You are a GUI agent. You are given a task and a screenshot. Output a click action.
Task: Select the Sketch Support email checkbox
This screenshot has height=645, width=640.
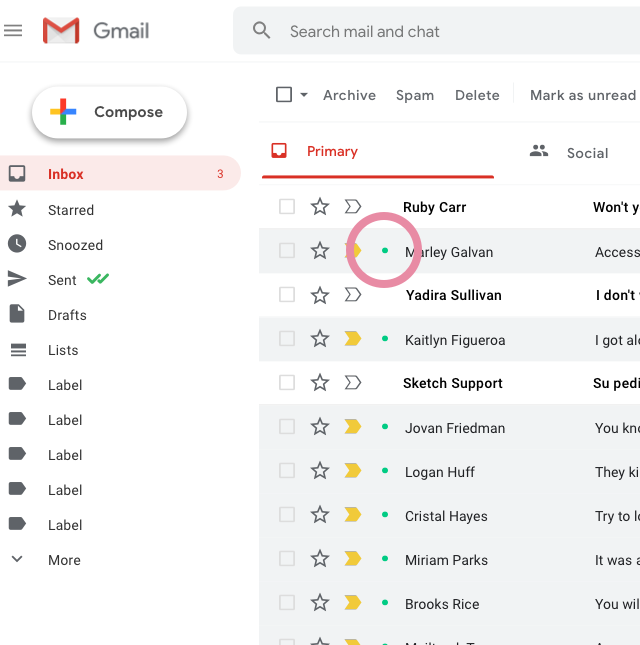(287, 383)
